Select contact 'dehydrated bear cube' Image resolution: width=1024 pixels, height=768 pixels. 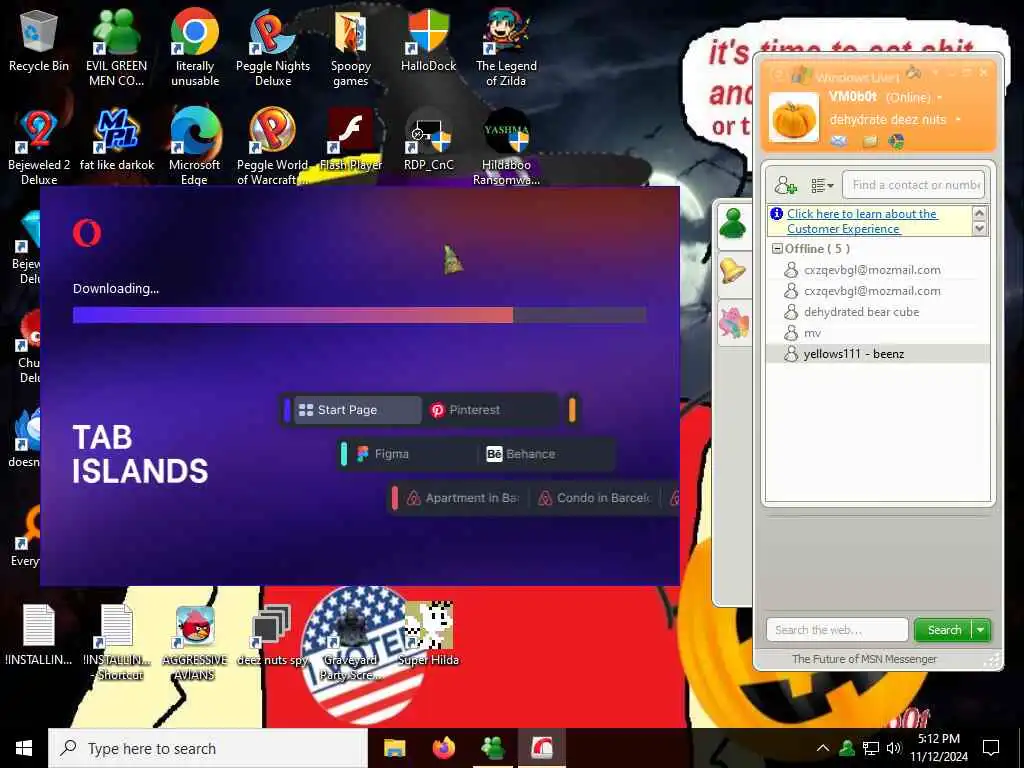click(878, 312)
